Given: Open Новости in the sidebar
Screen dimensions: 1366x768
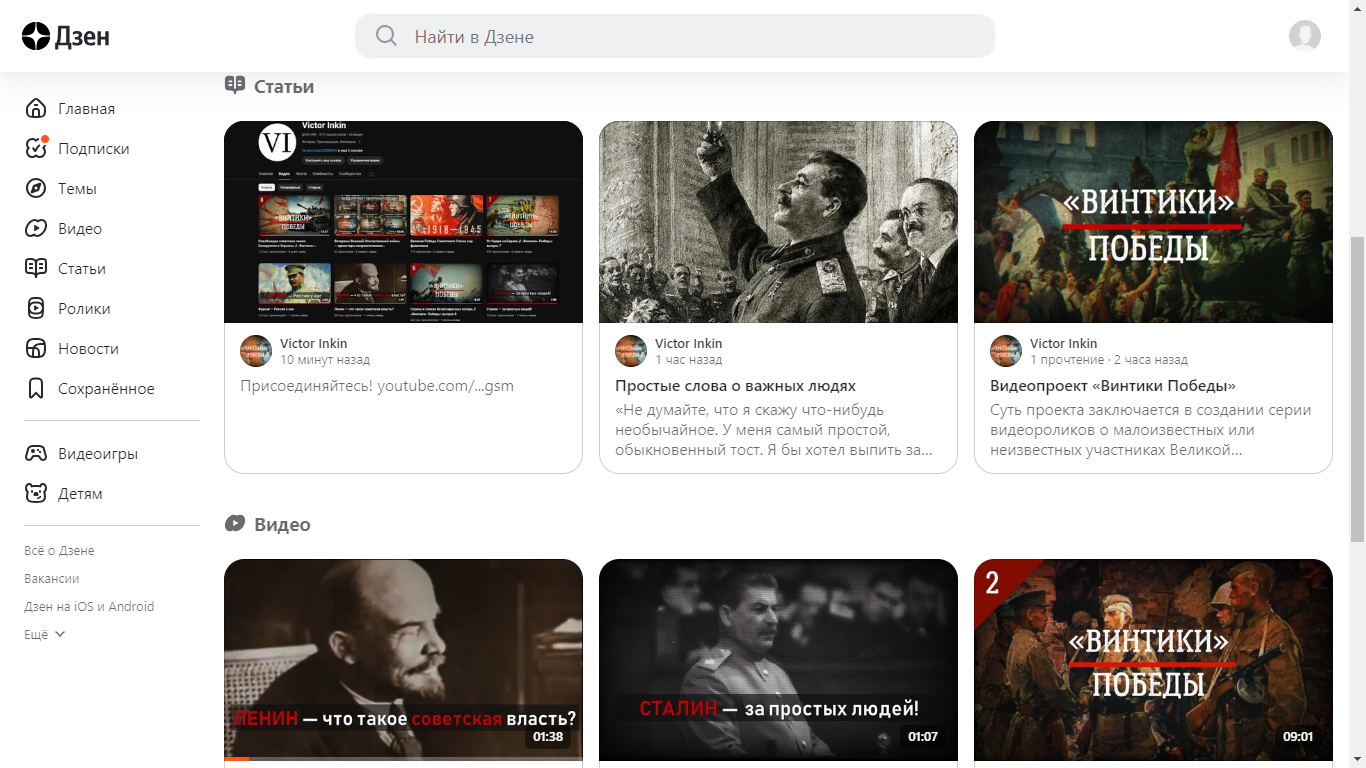Looking at the screenshot, I should click(88, 349).
